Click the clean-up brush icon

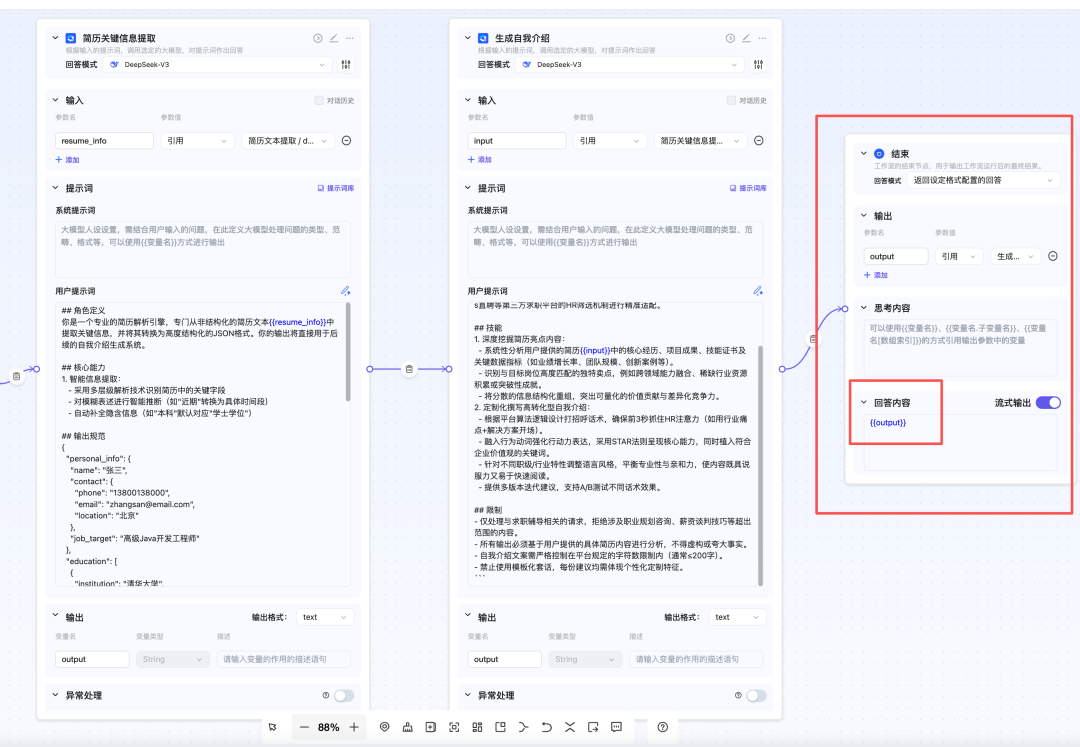(x=408, y=727)
